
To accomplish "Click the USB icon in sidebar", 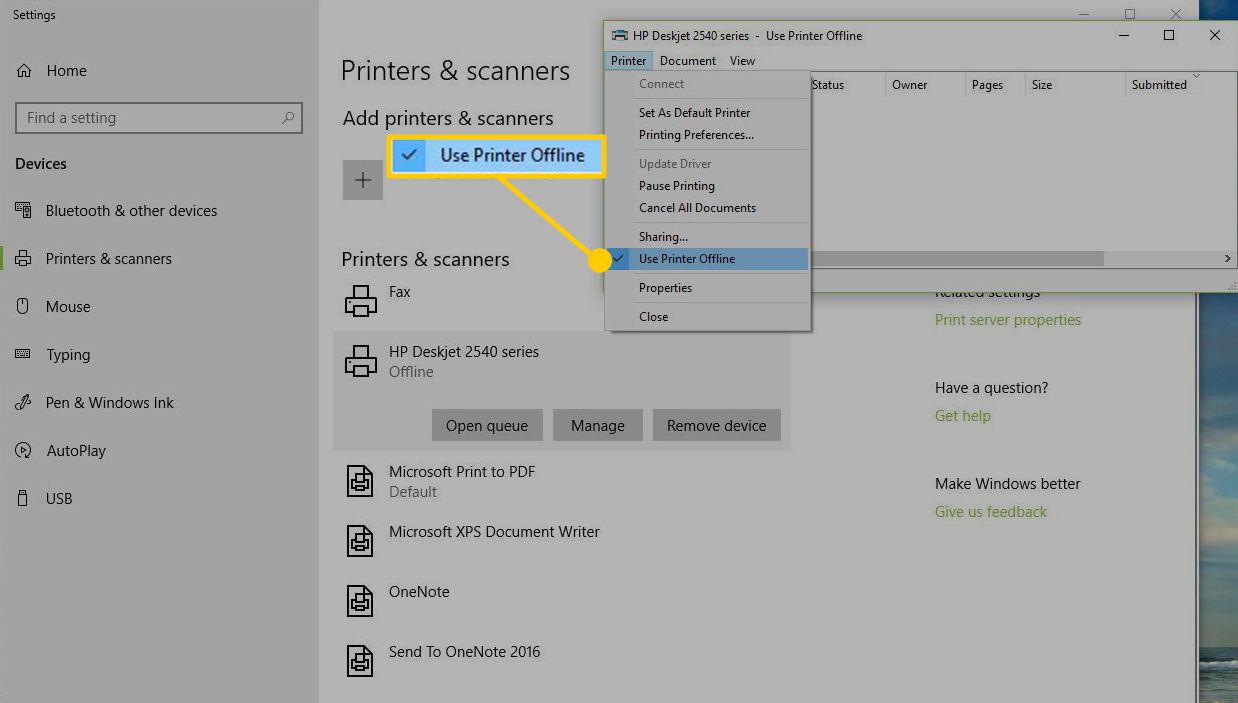I will coord(23,498).
